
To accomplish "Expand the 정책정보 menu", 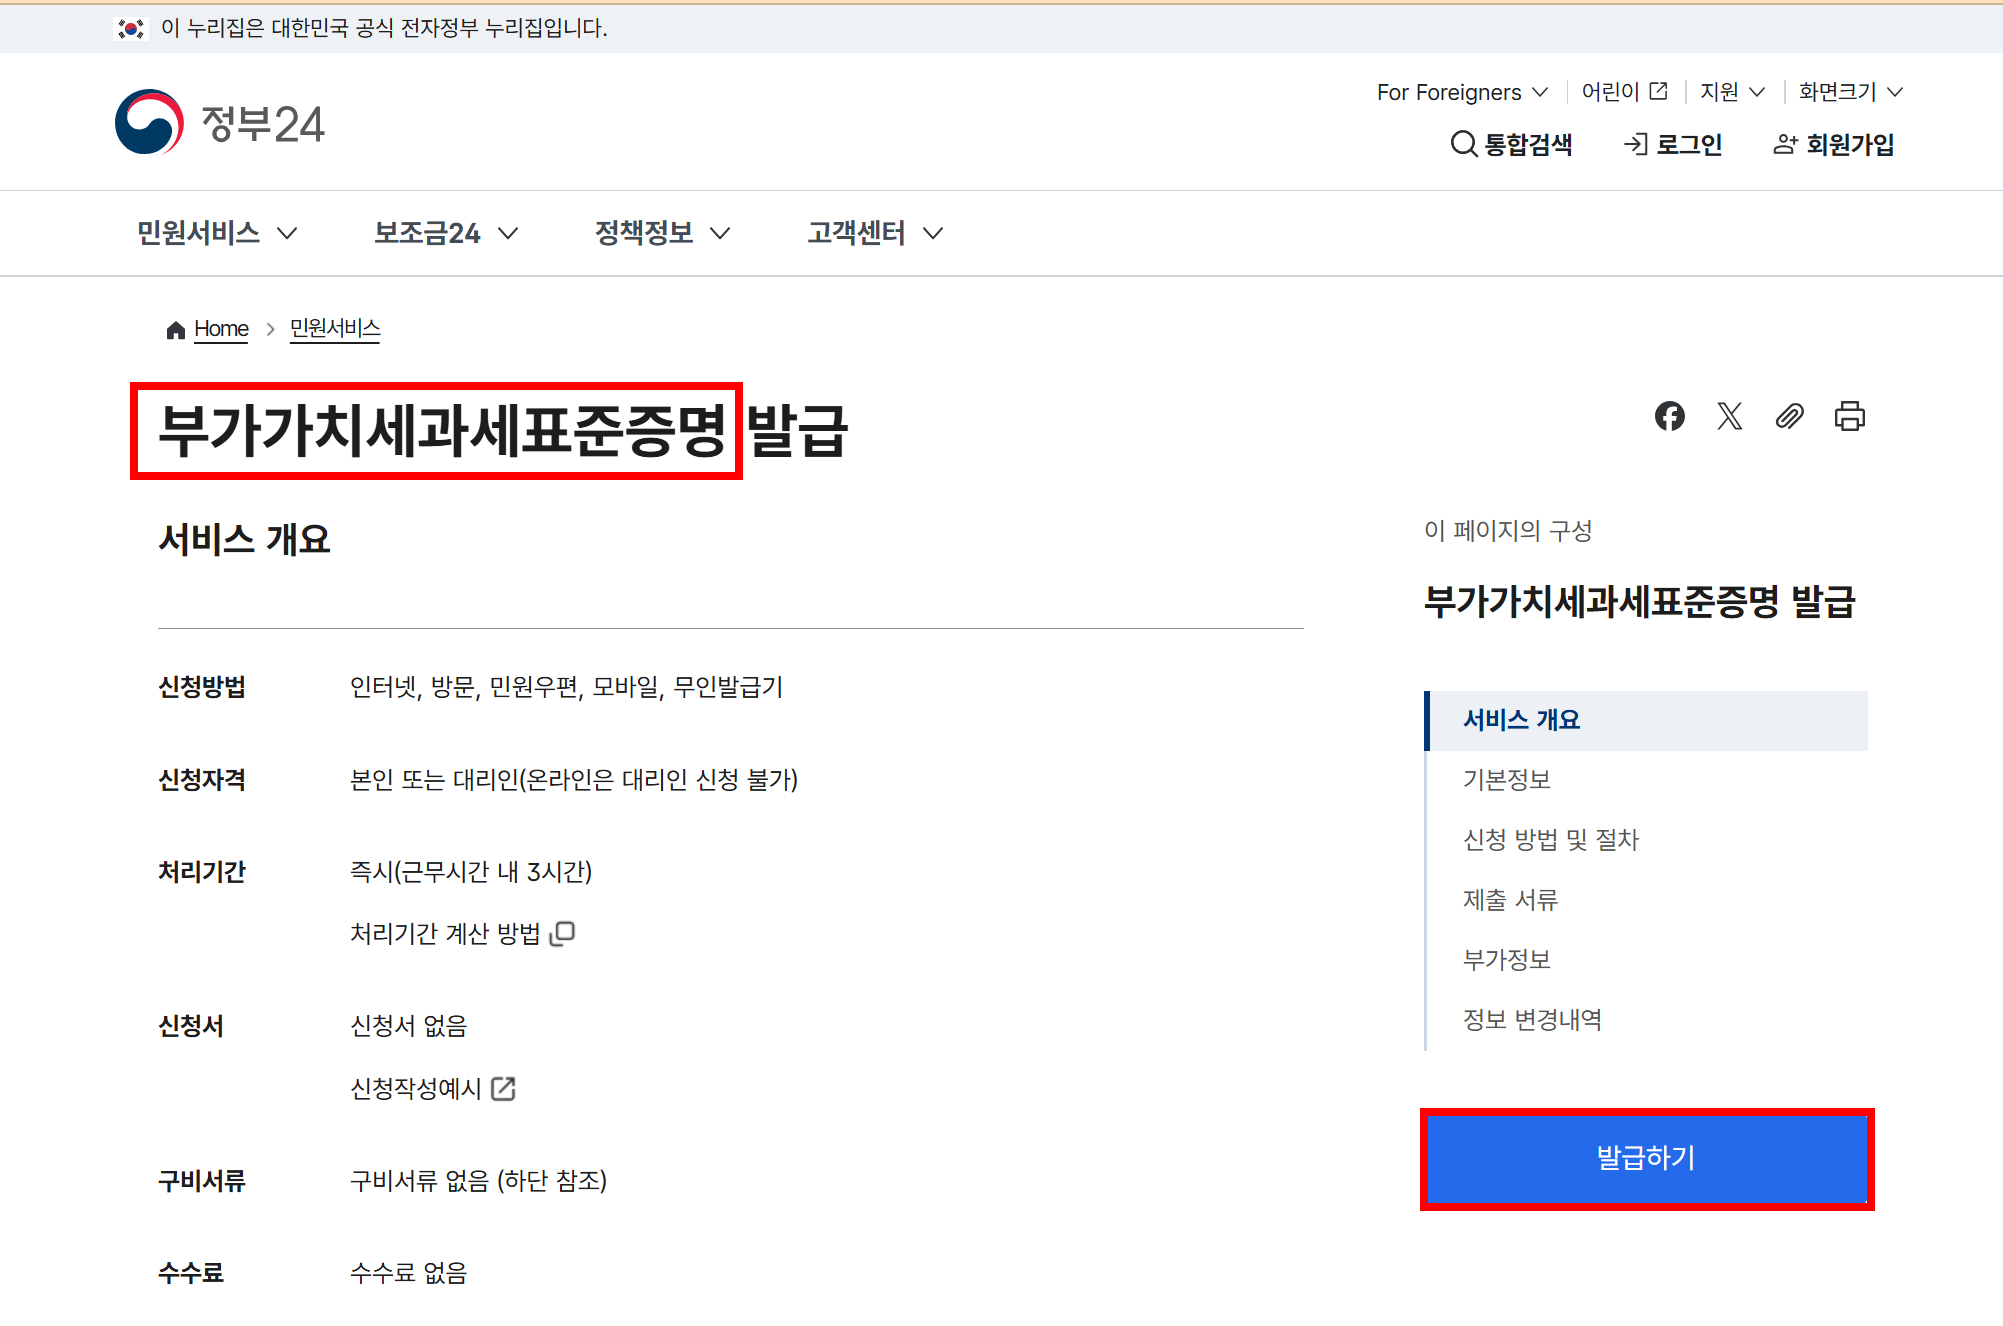I will point(662,233).
